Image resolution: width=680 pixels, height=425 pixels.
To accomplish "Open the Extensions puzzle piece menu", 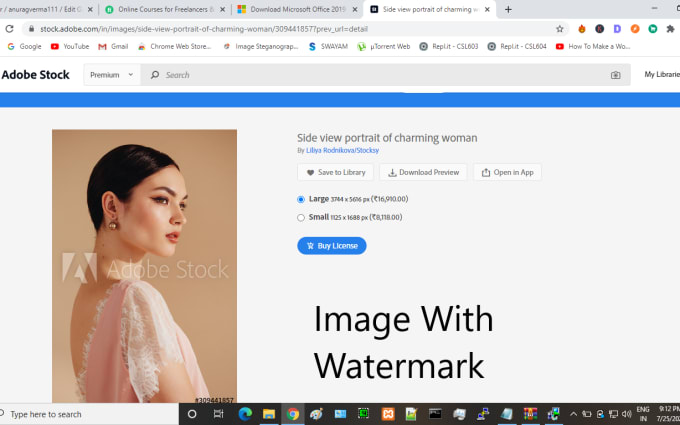I will pos(670,29).
